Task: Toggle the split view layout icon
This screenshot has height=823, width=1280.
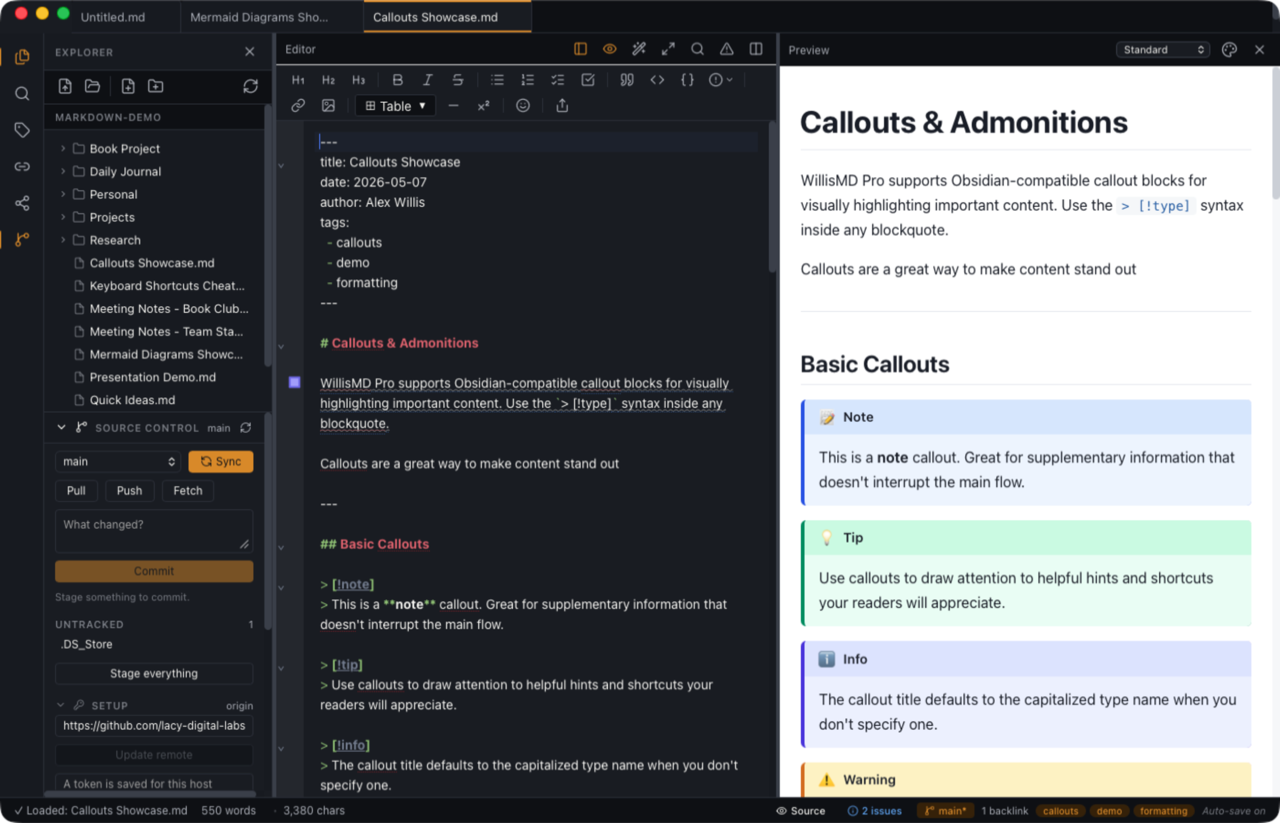Action: click(x=756, y=49)
